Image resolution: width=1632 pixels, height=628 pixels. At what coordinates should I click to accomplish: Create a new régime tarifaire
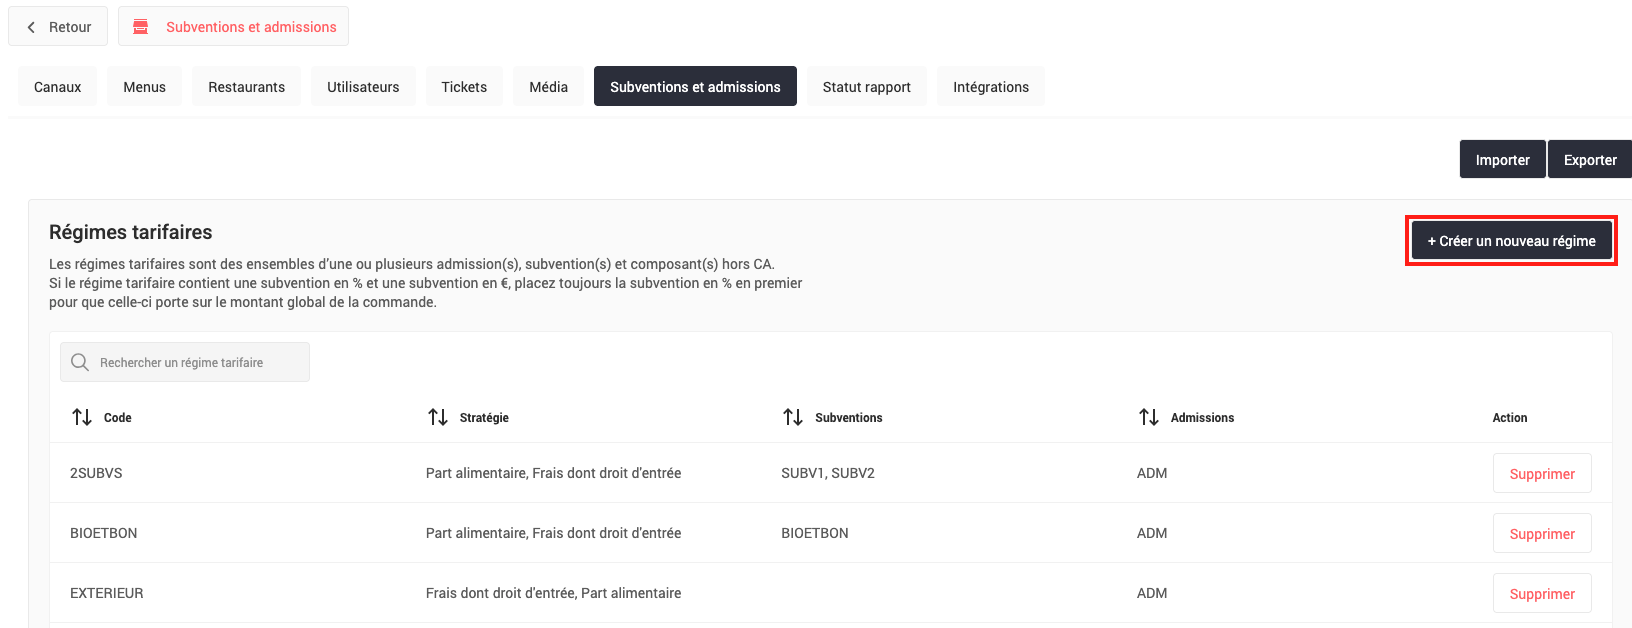[1511, 241]
